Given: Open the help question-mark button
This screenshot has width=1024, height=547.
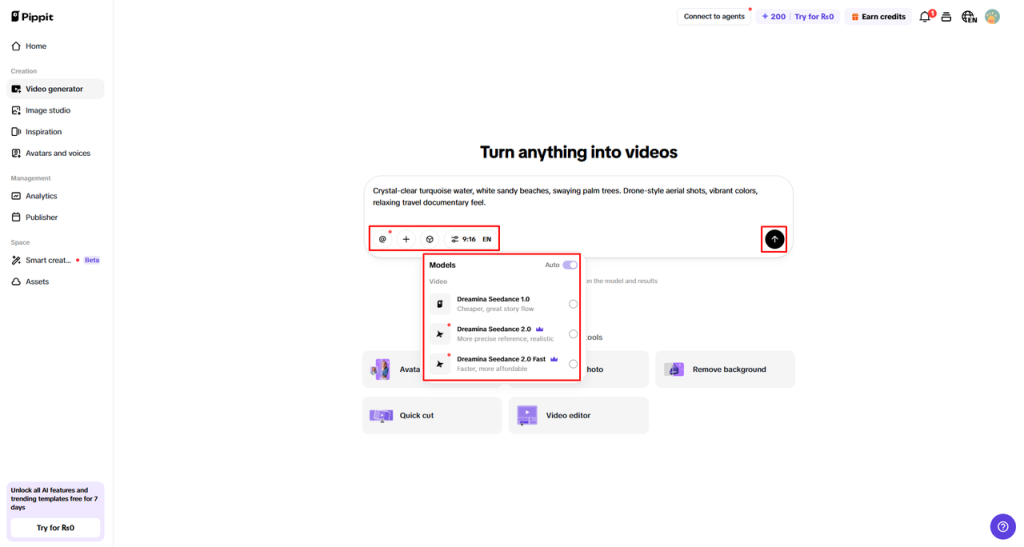Looking at the screenshot, I should click(1002, 526).
